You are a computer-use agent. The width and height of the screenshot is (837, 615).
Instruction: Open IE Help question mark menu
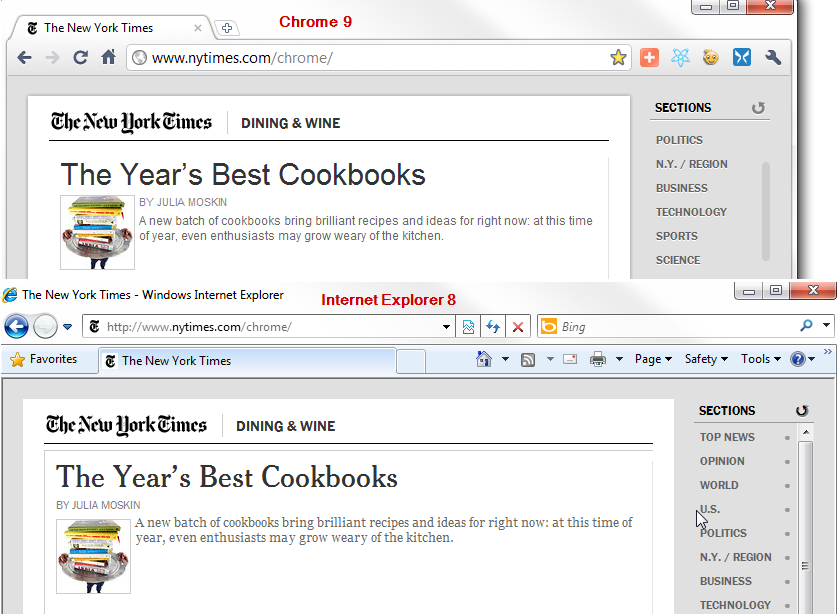[802, 359]
